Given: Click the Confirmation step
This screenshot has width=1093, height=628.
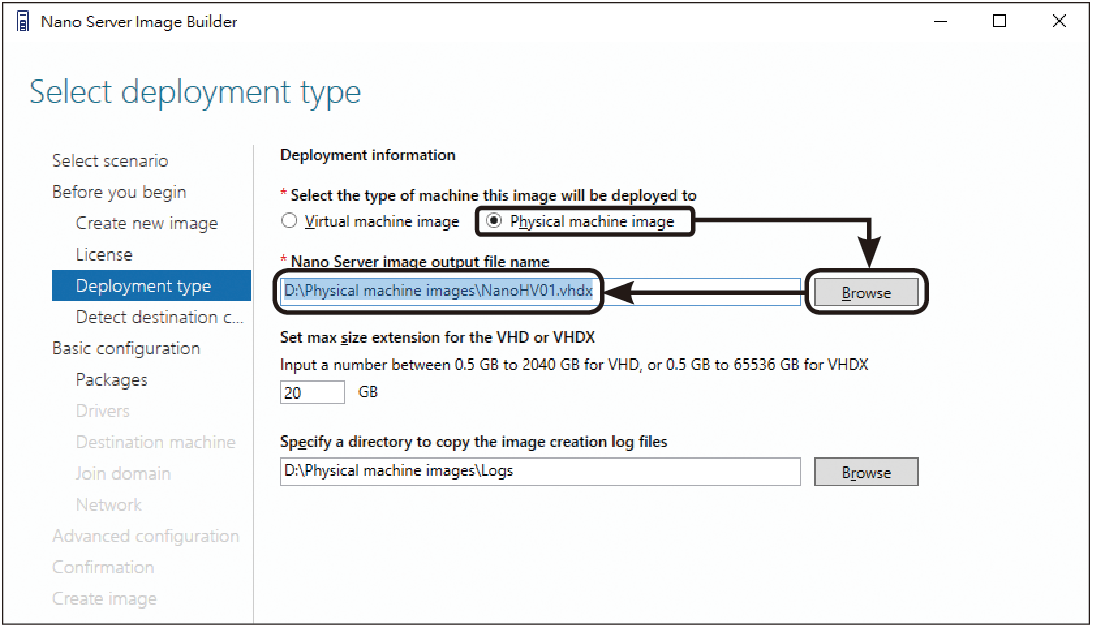Looking at the screenshot, I should pyautogui.click(x=103, y=567).
